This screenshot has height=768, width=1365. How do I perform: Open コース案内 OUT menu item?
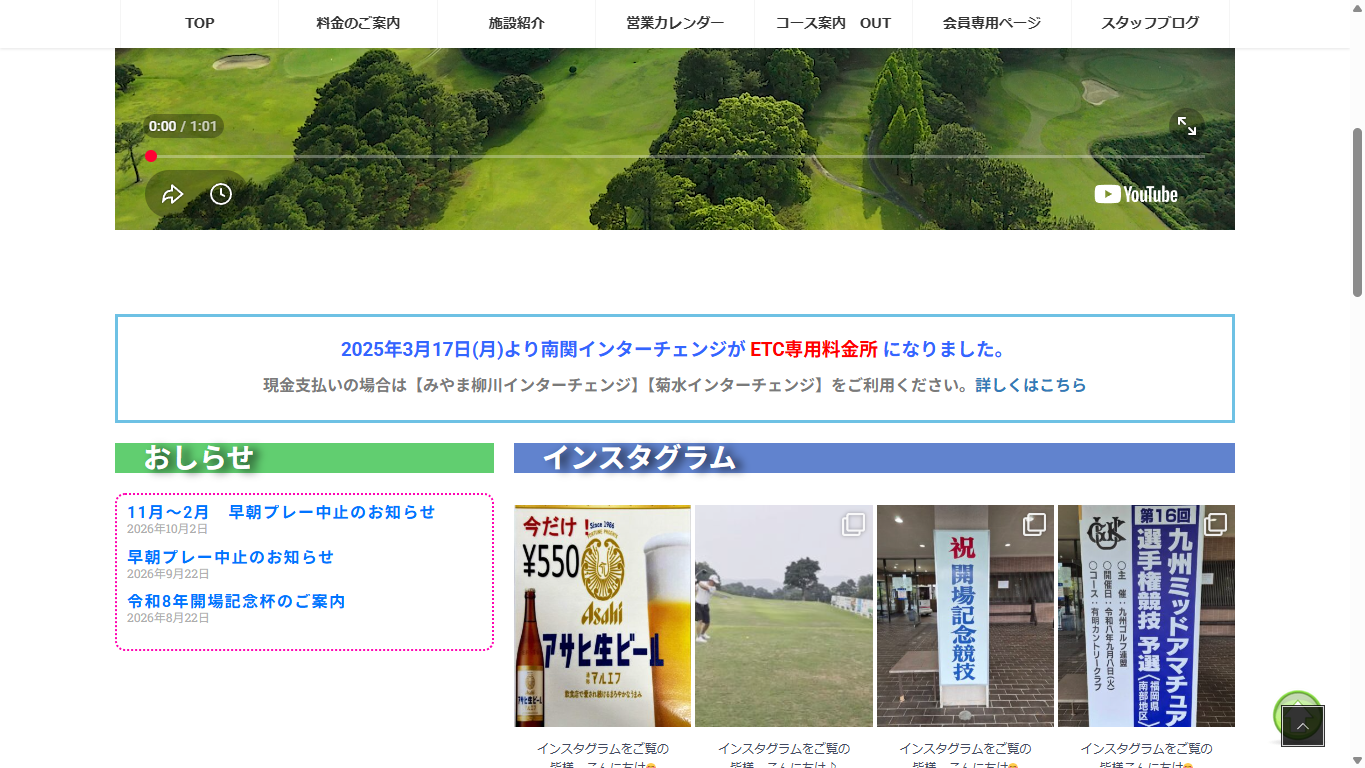coord(834,23)
